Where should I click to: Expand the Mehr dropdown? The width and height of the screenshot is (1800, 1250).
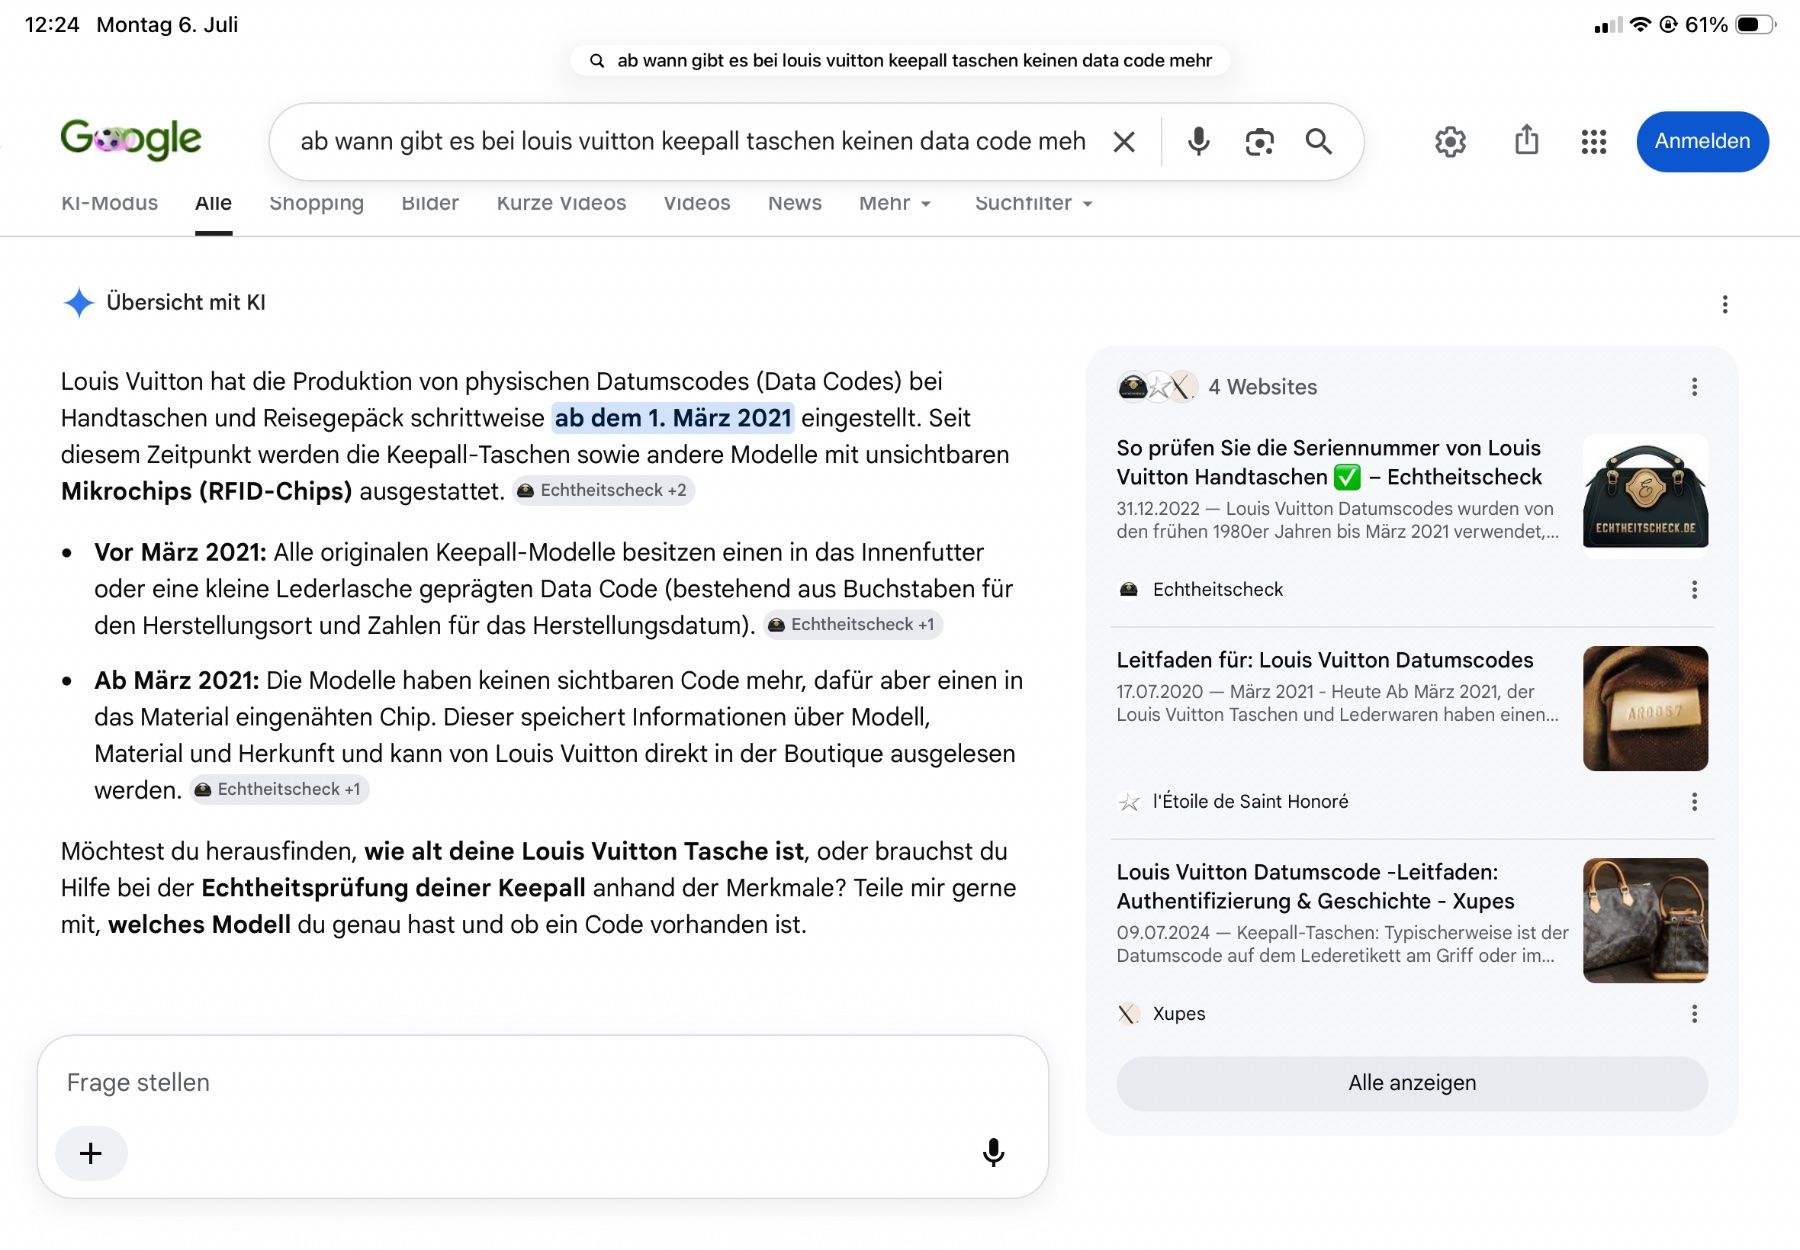point(895,203)
